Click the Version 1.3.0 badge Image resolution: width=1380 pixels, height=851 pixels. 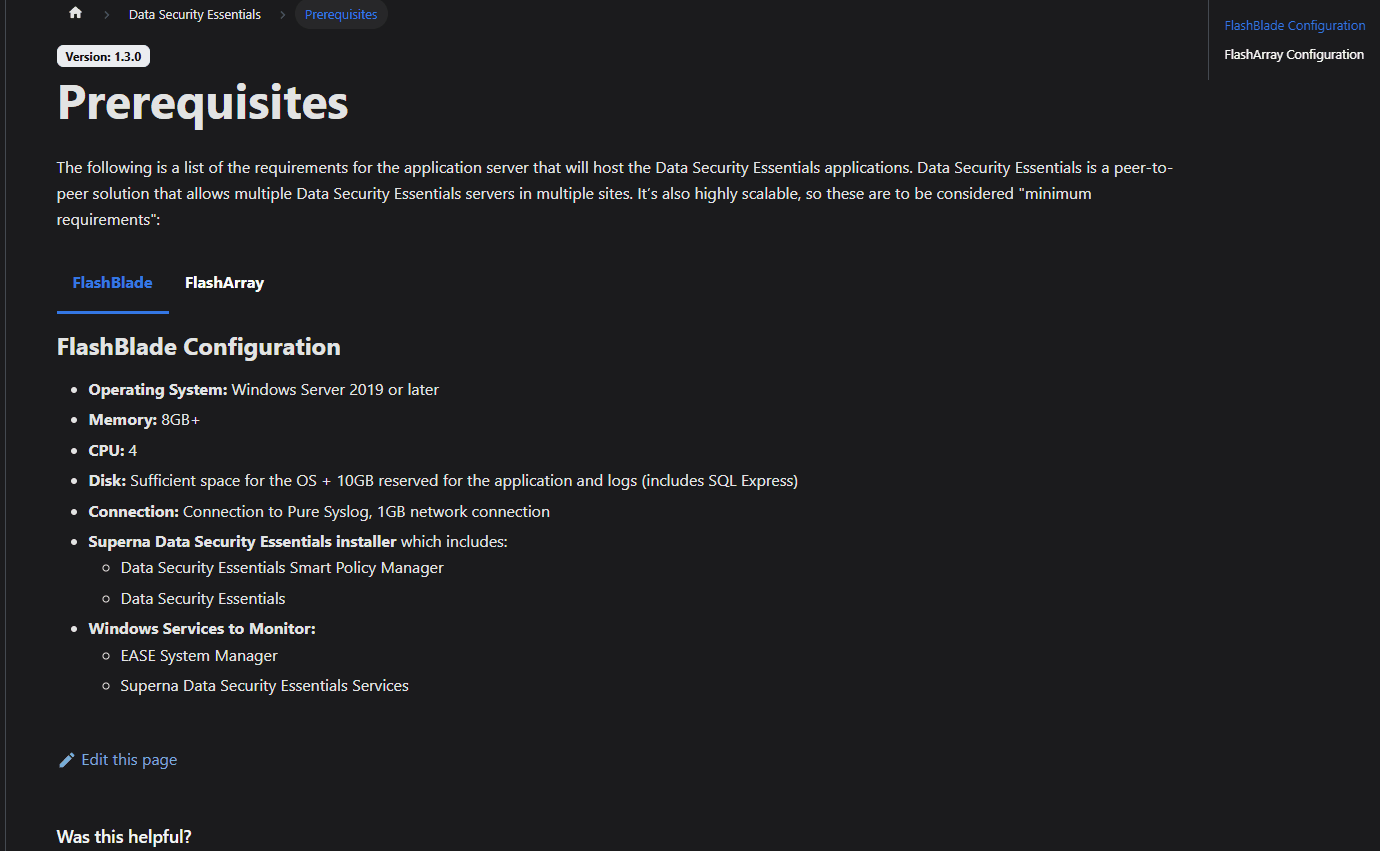(x=103, y=57)
